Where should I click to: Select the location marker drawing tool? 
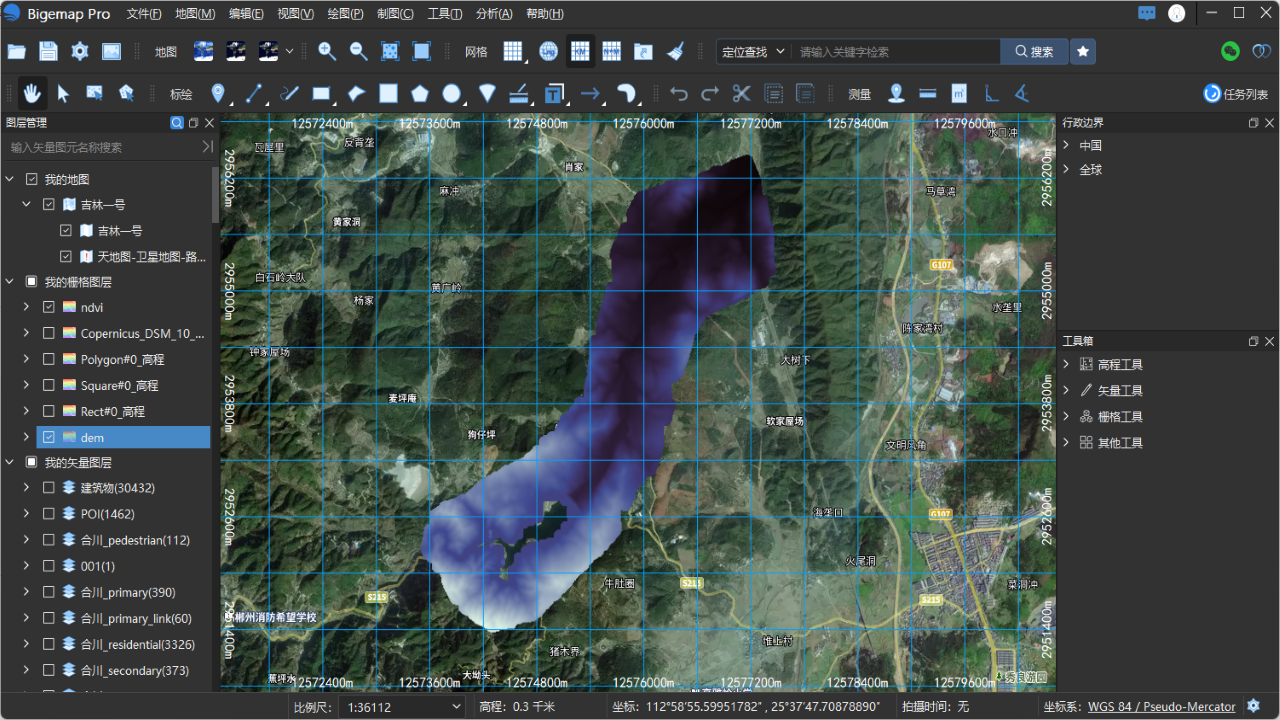pos(217,93)
